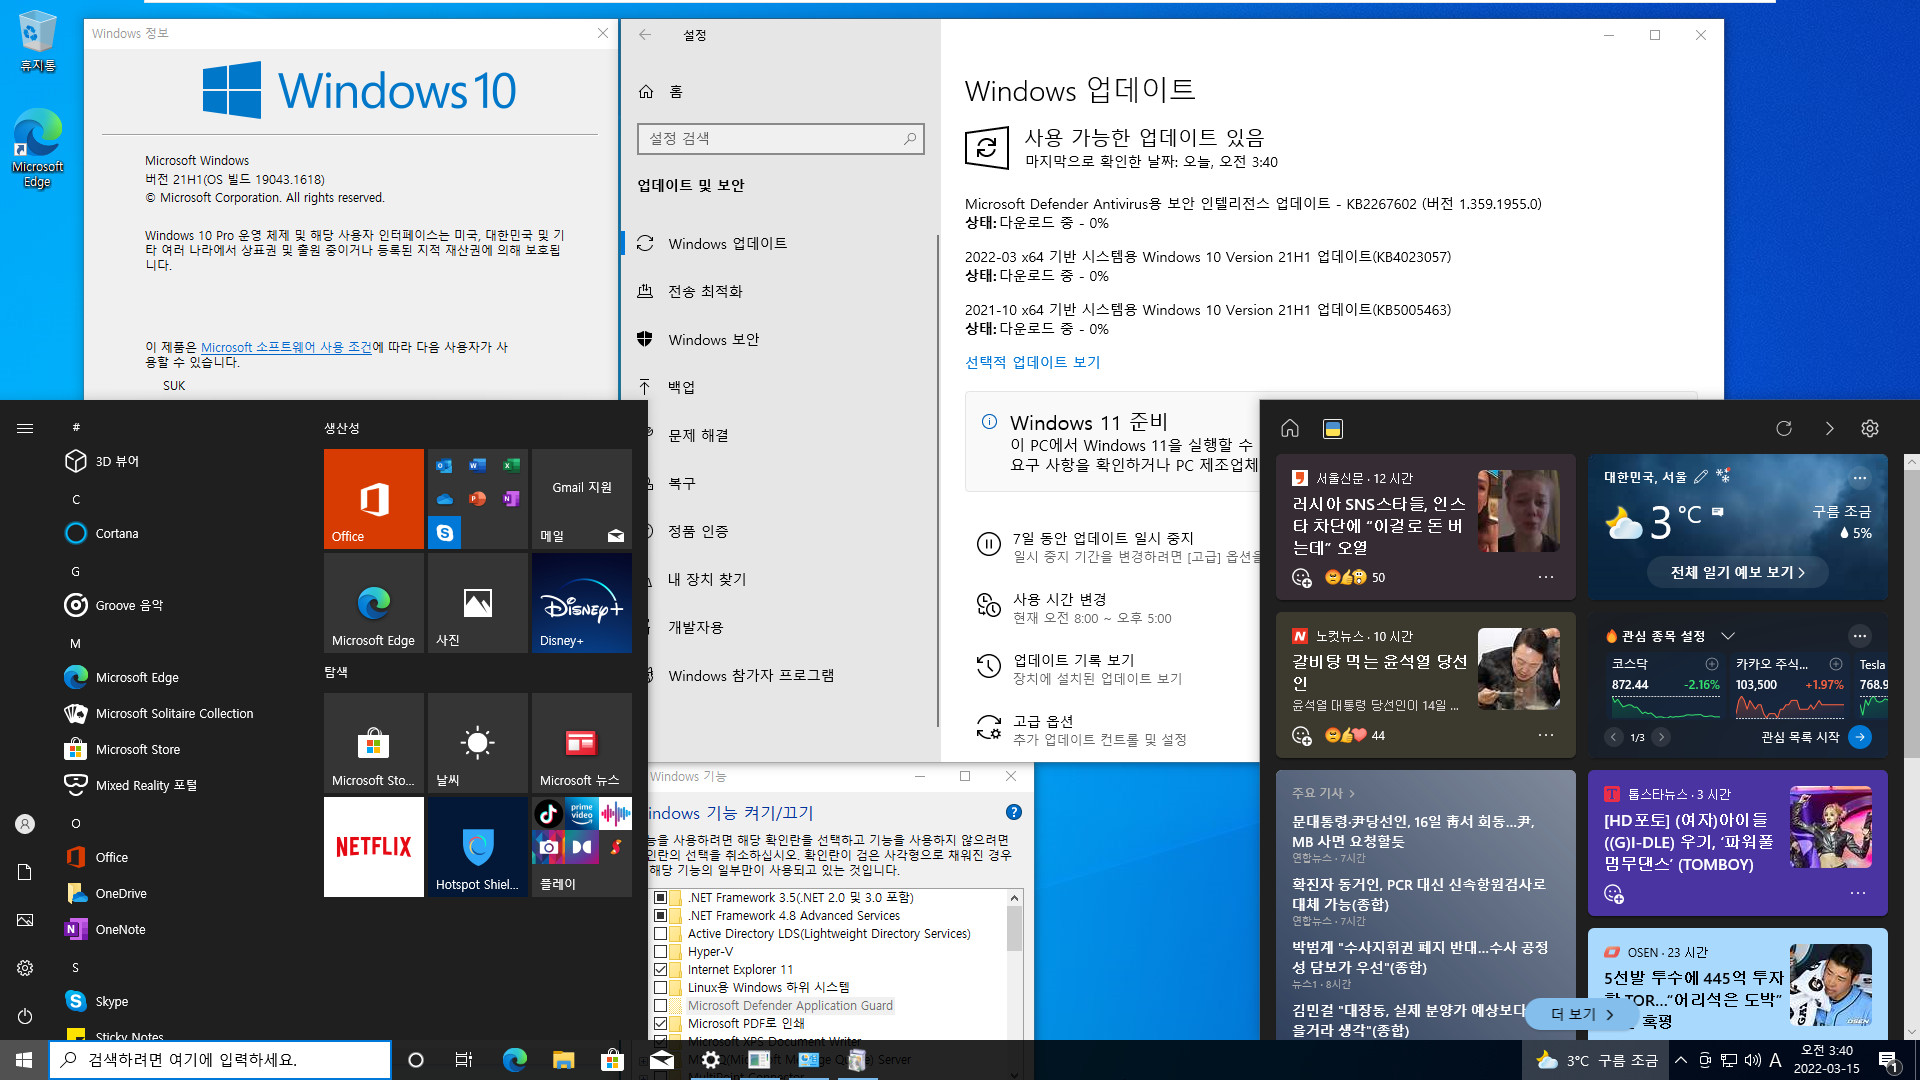
Task: Launch OneNote from the app list
Action: (180, 929)
